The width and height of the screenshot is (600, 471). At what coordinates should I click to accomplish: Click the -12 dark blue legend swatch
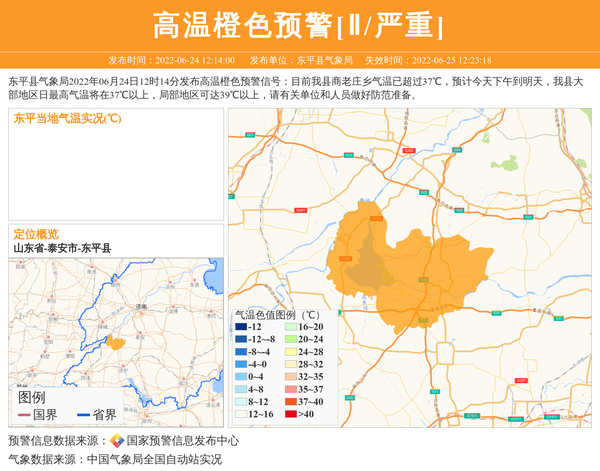click(241, 327)
